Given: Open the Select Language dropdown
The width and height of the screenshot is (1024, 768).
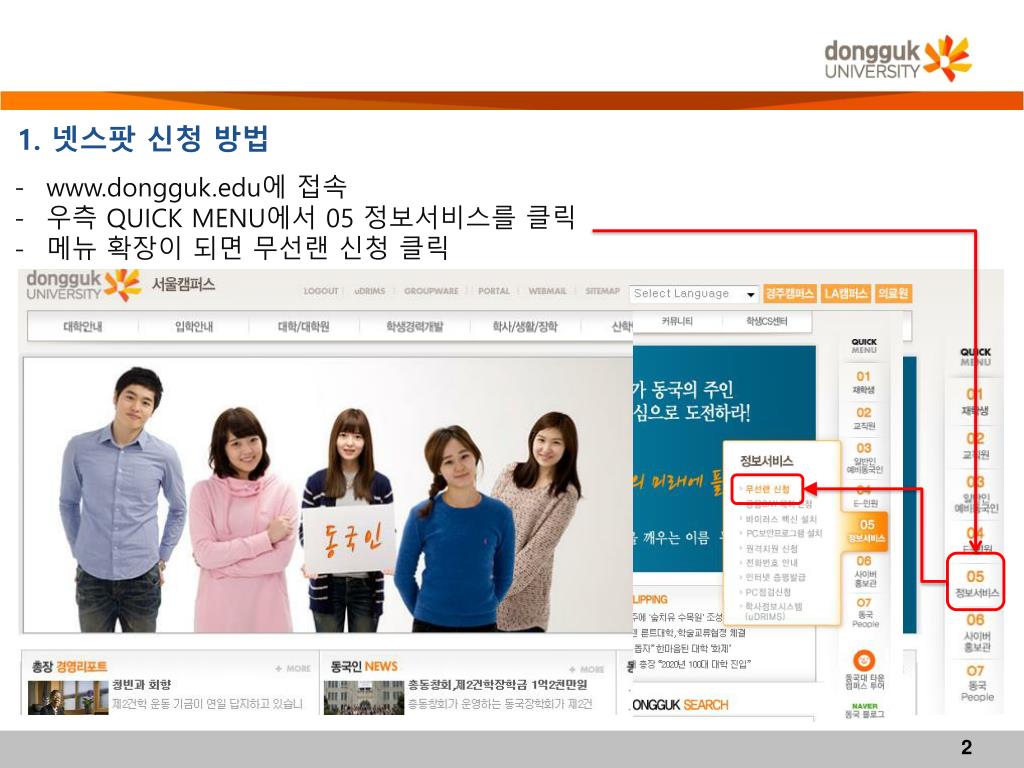Looking at the screenshot, I should (x=694, y=294).
